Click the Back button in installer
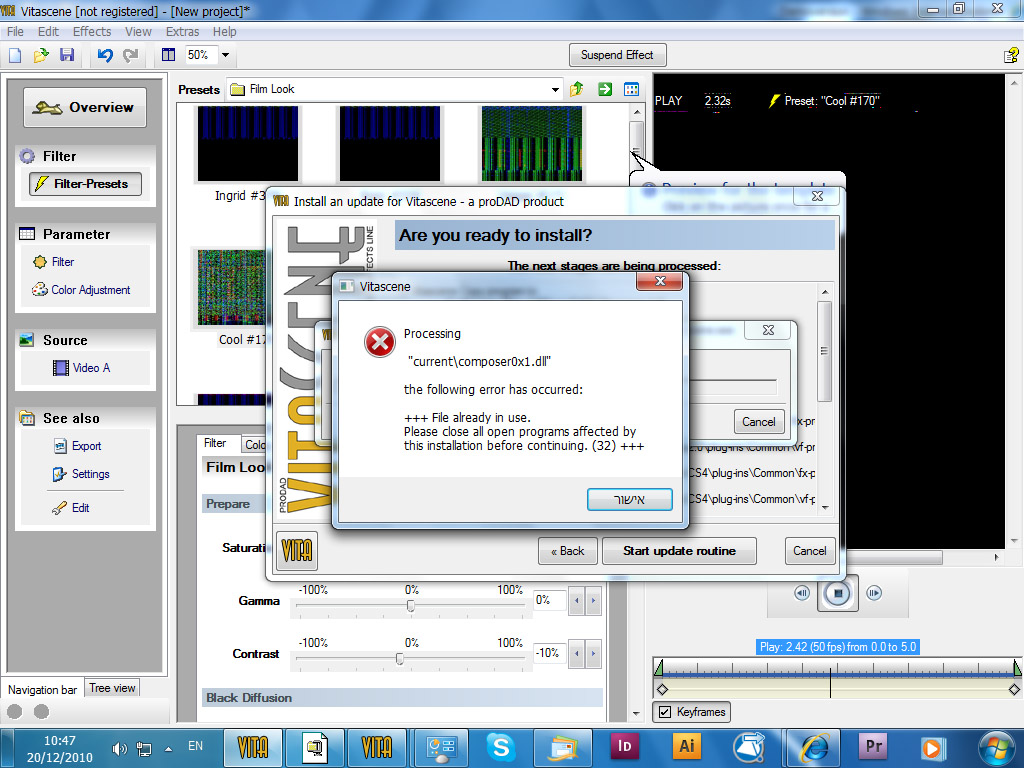This screenshot has height=768, width=1024. point(568,551)
